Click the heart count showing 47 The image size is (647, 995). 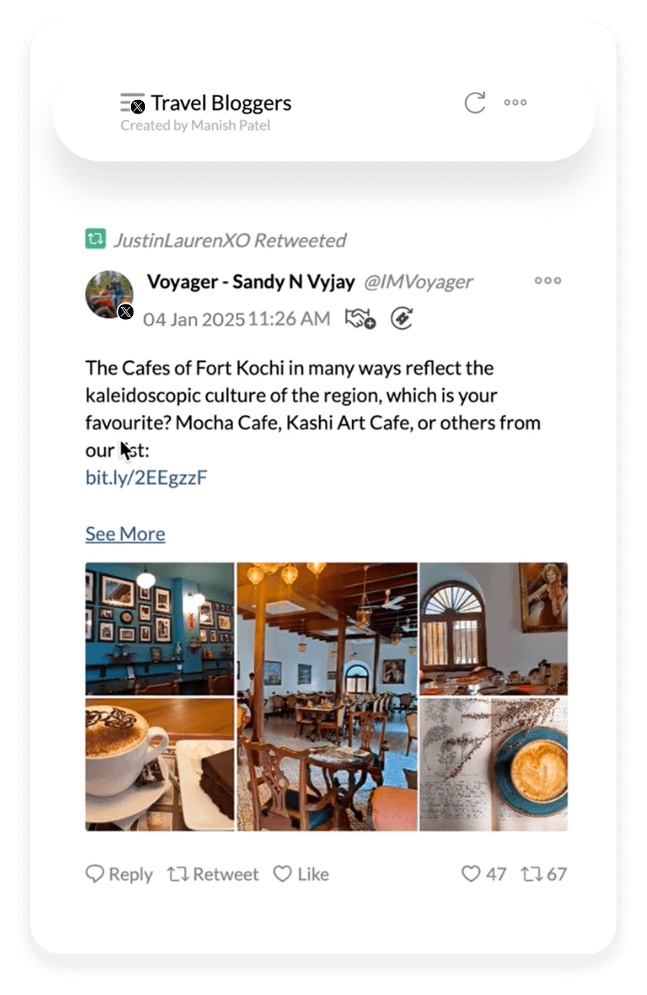click(483, 874)
